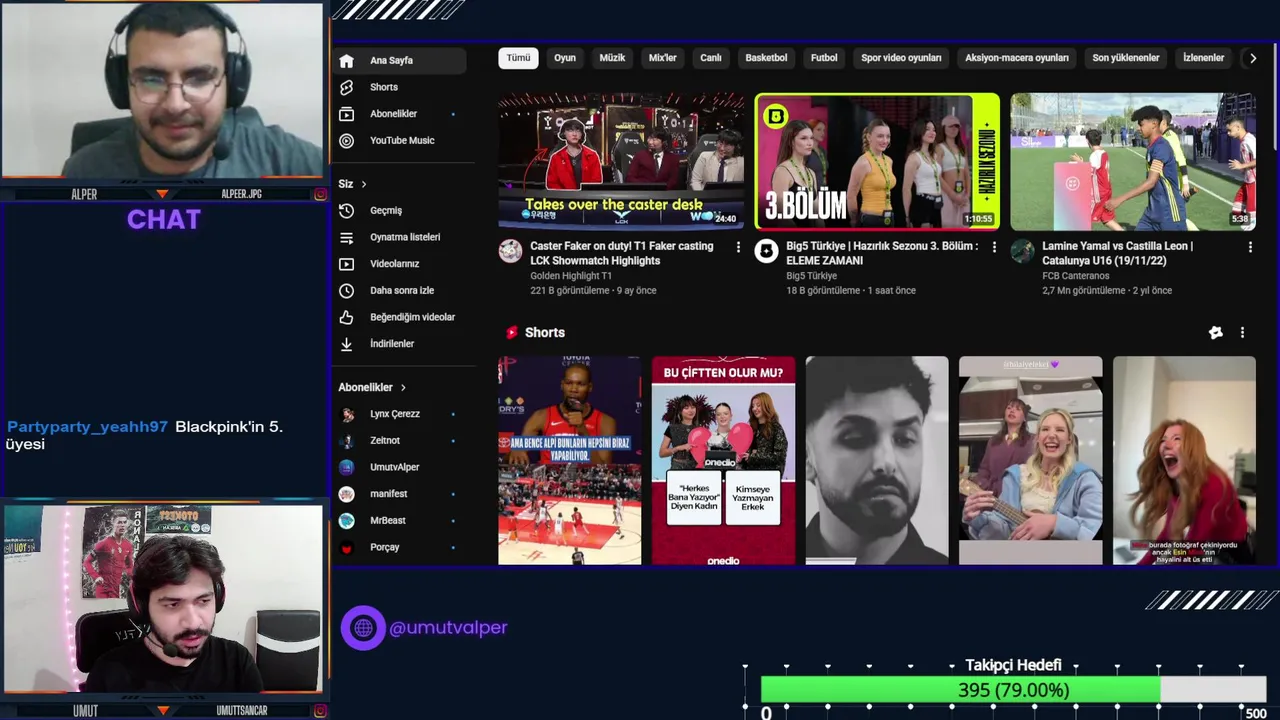Play the Lamine Yamal football thumbnail
This screenshot has width=1280, height=720.
tap(1133, 162)
